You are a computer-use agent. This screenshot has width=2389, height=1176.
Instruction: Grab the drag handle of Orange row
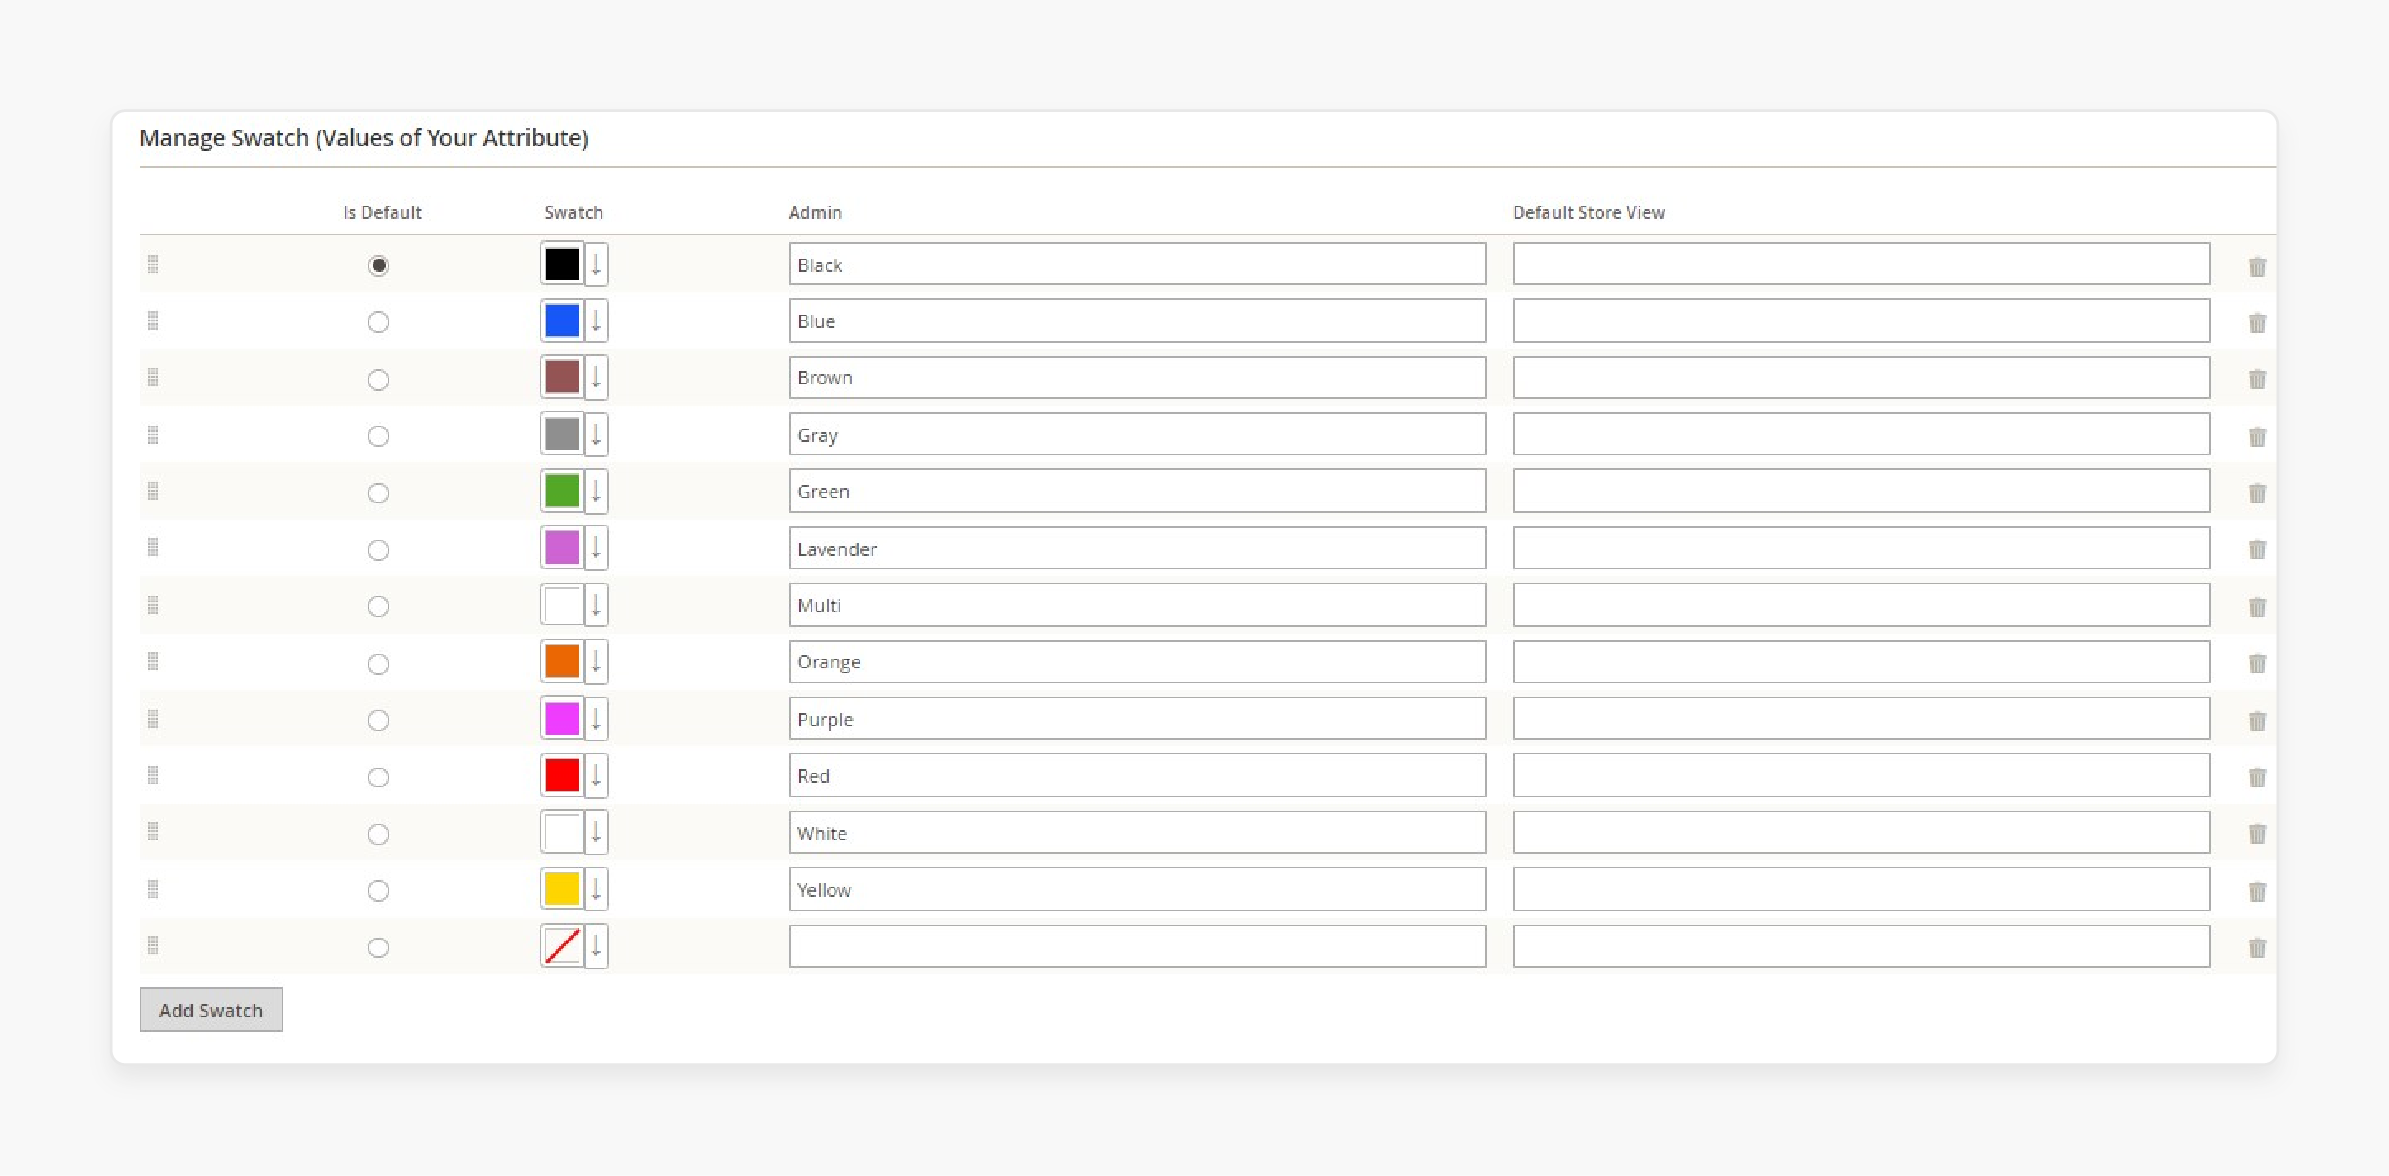coord(153,661)
